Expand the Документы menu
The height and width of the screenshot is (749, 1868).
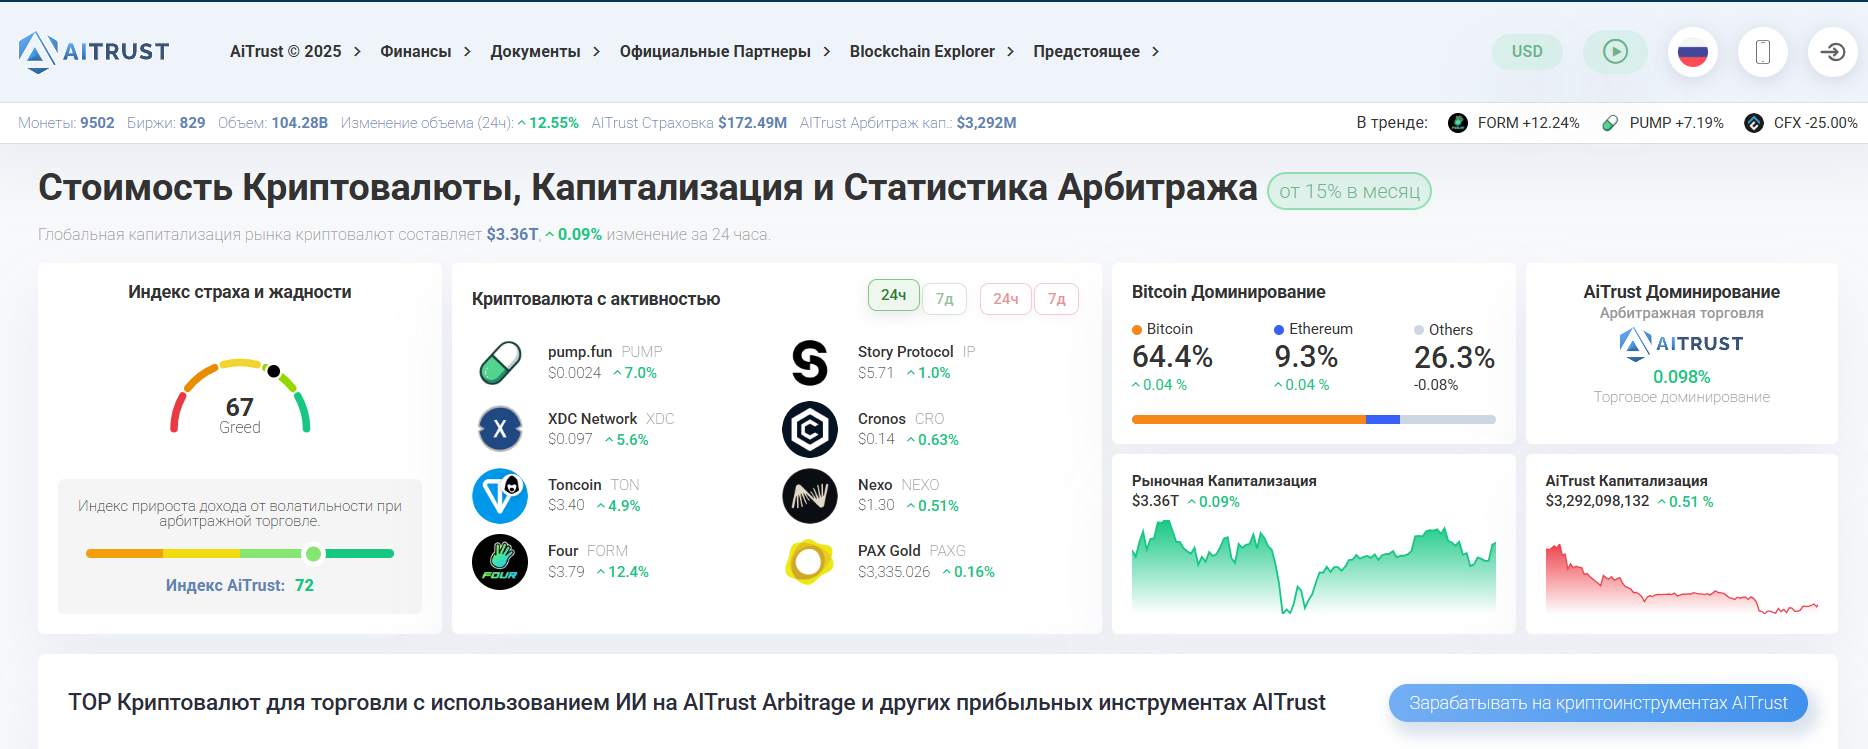pyautogui.click(x=545, y=52)
